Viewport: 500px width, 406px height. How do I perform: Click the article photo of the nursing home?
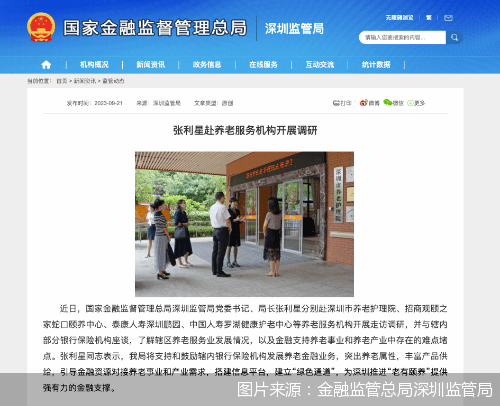(244, 224)
